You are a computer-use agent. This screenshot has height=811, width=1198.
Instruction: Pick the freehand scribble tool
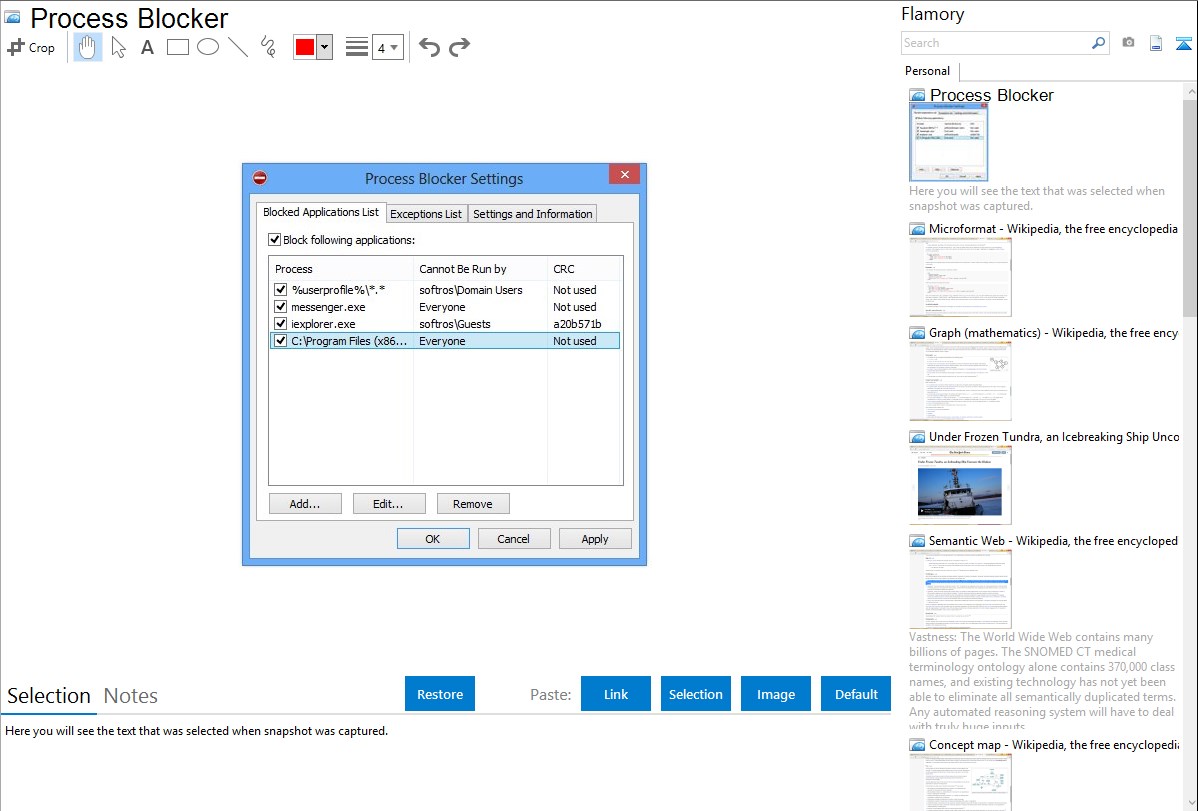point(268,47)
